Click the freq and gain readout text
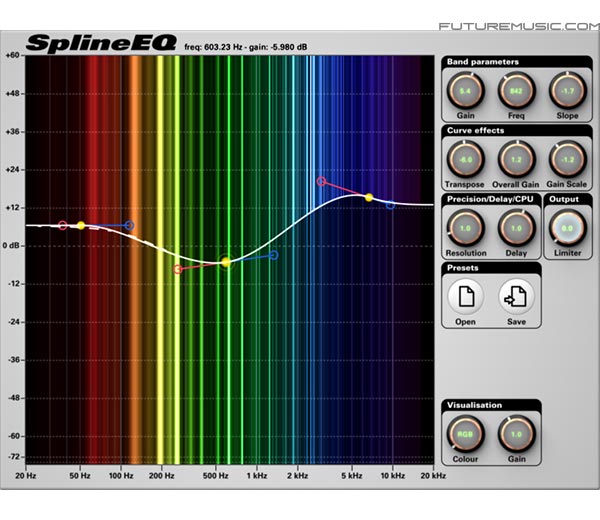 point(246,47)
